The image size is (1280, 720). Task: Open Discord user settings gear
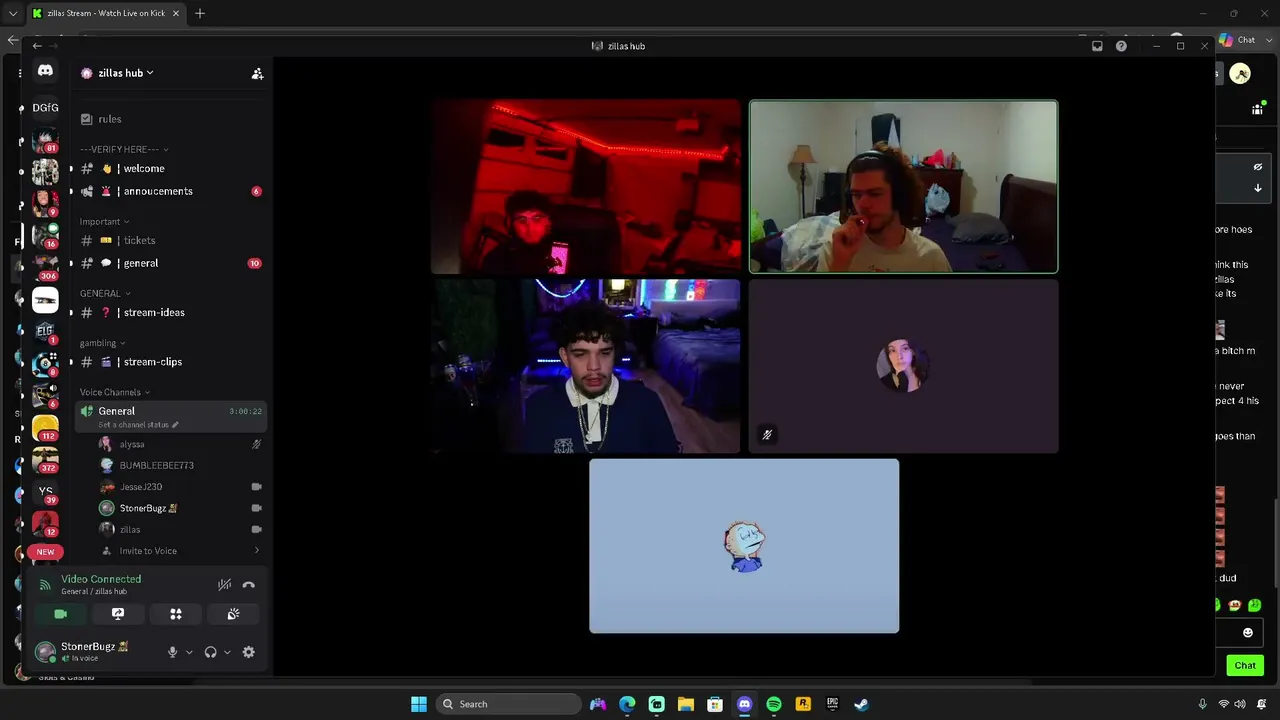click(x=249, y=652)
